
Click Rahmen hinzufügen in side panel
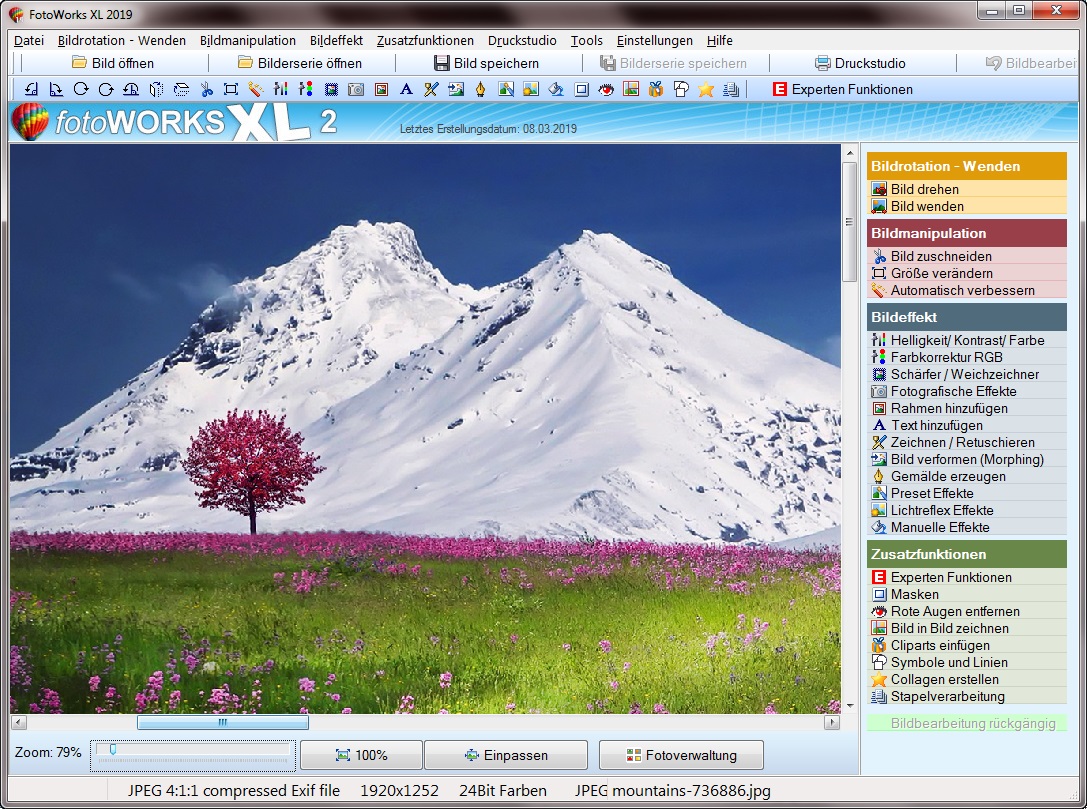(x=967, y=408)
